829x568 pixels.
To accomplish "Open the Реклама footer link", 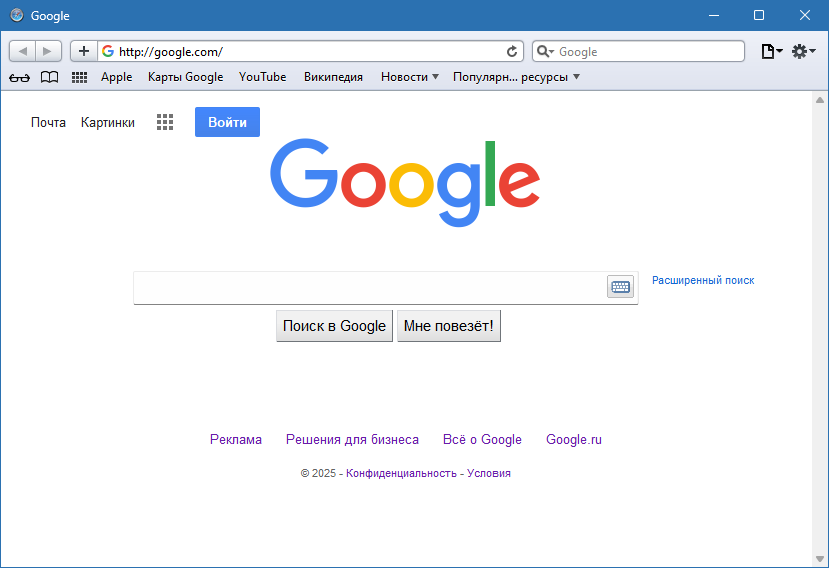I will point(236,439).
